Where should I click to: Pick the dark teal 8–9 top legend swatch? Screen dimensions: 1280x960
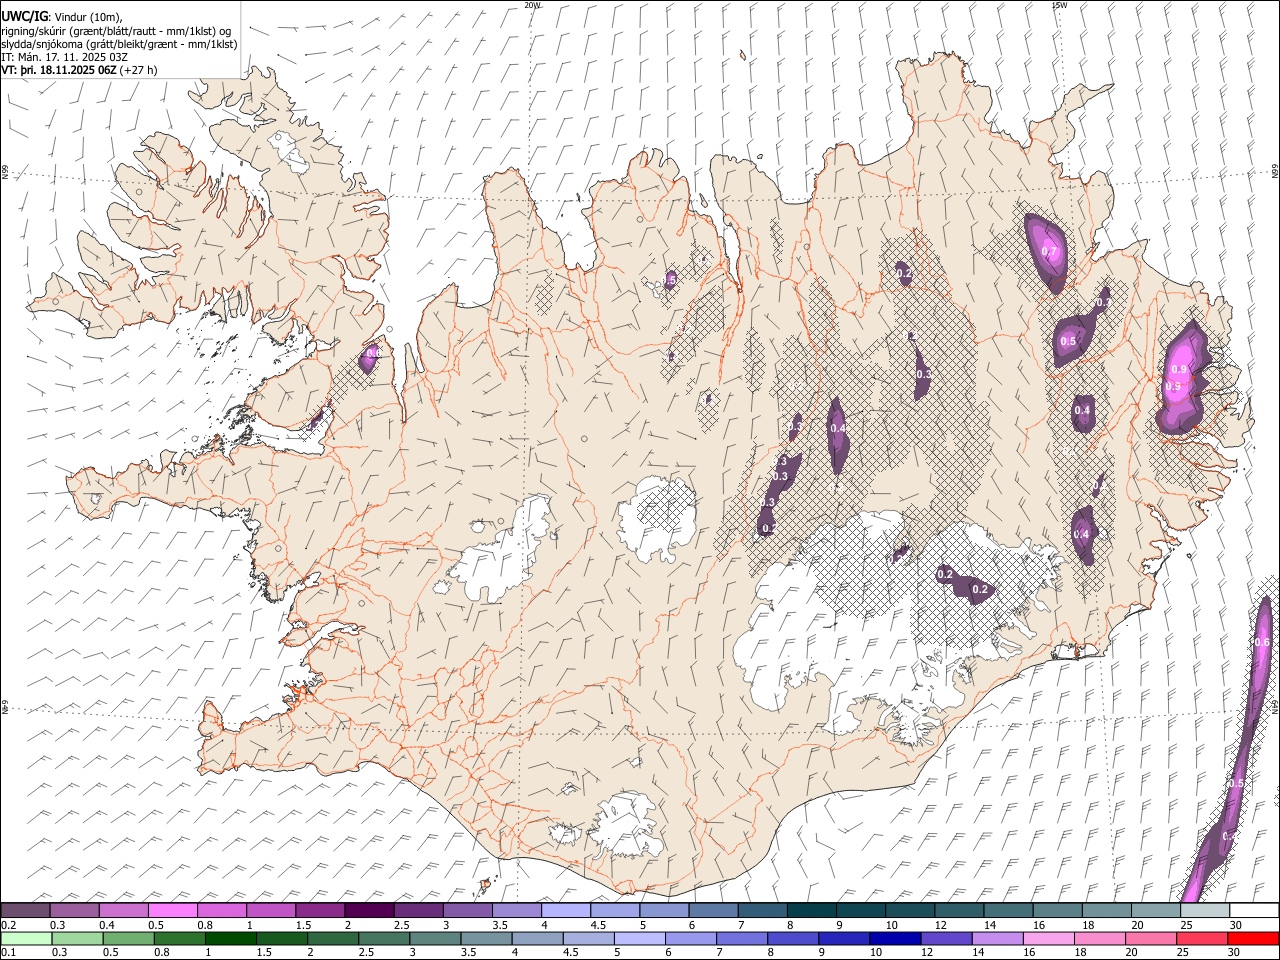(811, 910)
